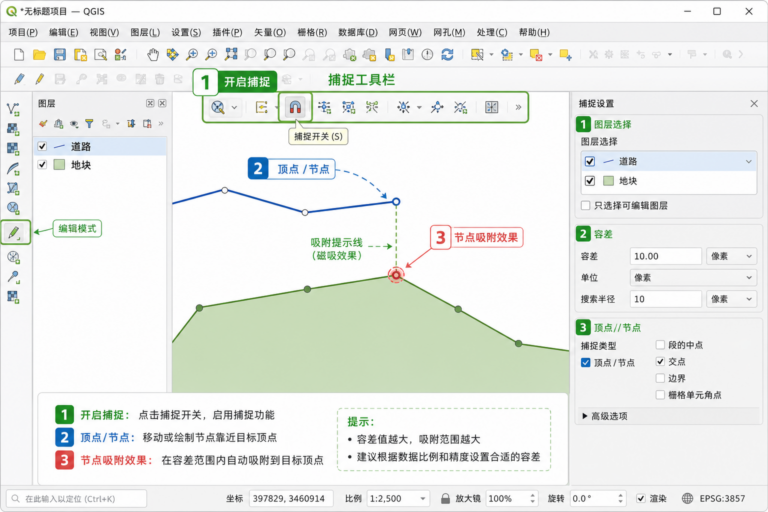This screenshot has height=512, width=768.
Task: Open the 矢量(O) menu
Action: pos(270,32)
